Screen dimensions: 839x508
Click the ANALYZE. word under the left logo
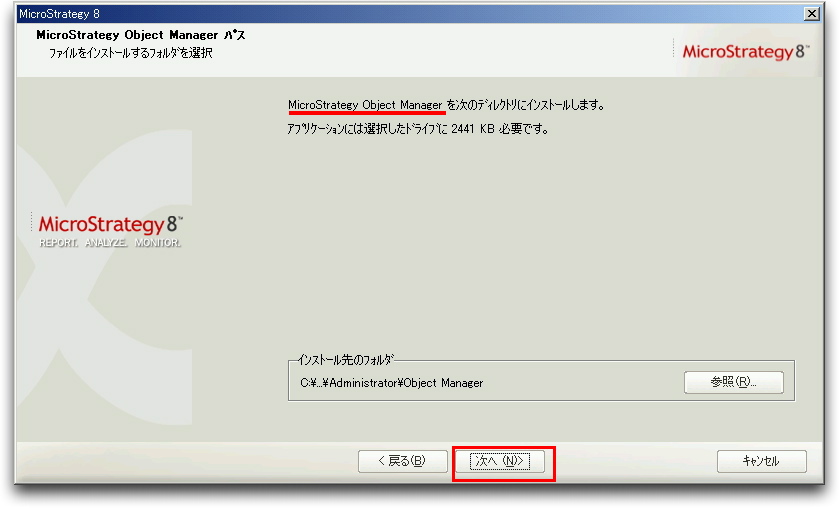pyautogui.click(x=106, y=242)
